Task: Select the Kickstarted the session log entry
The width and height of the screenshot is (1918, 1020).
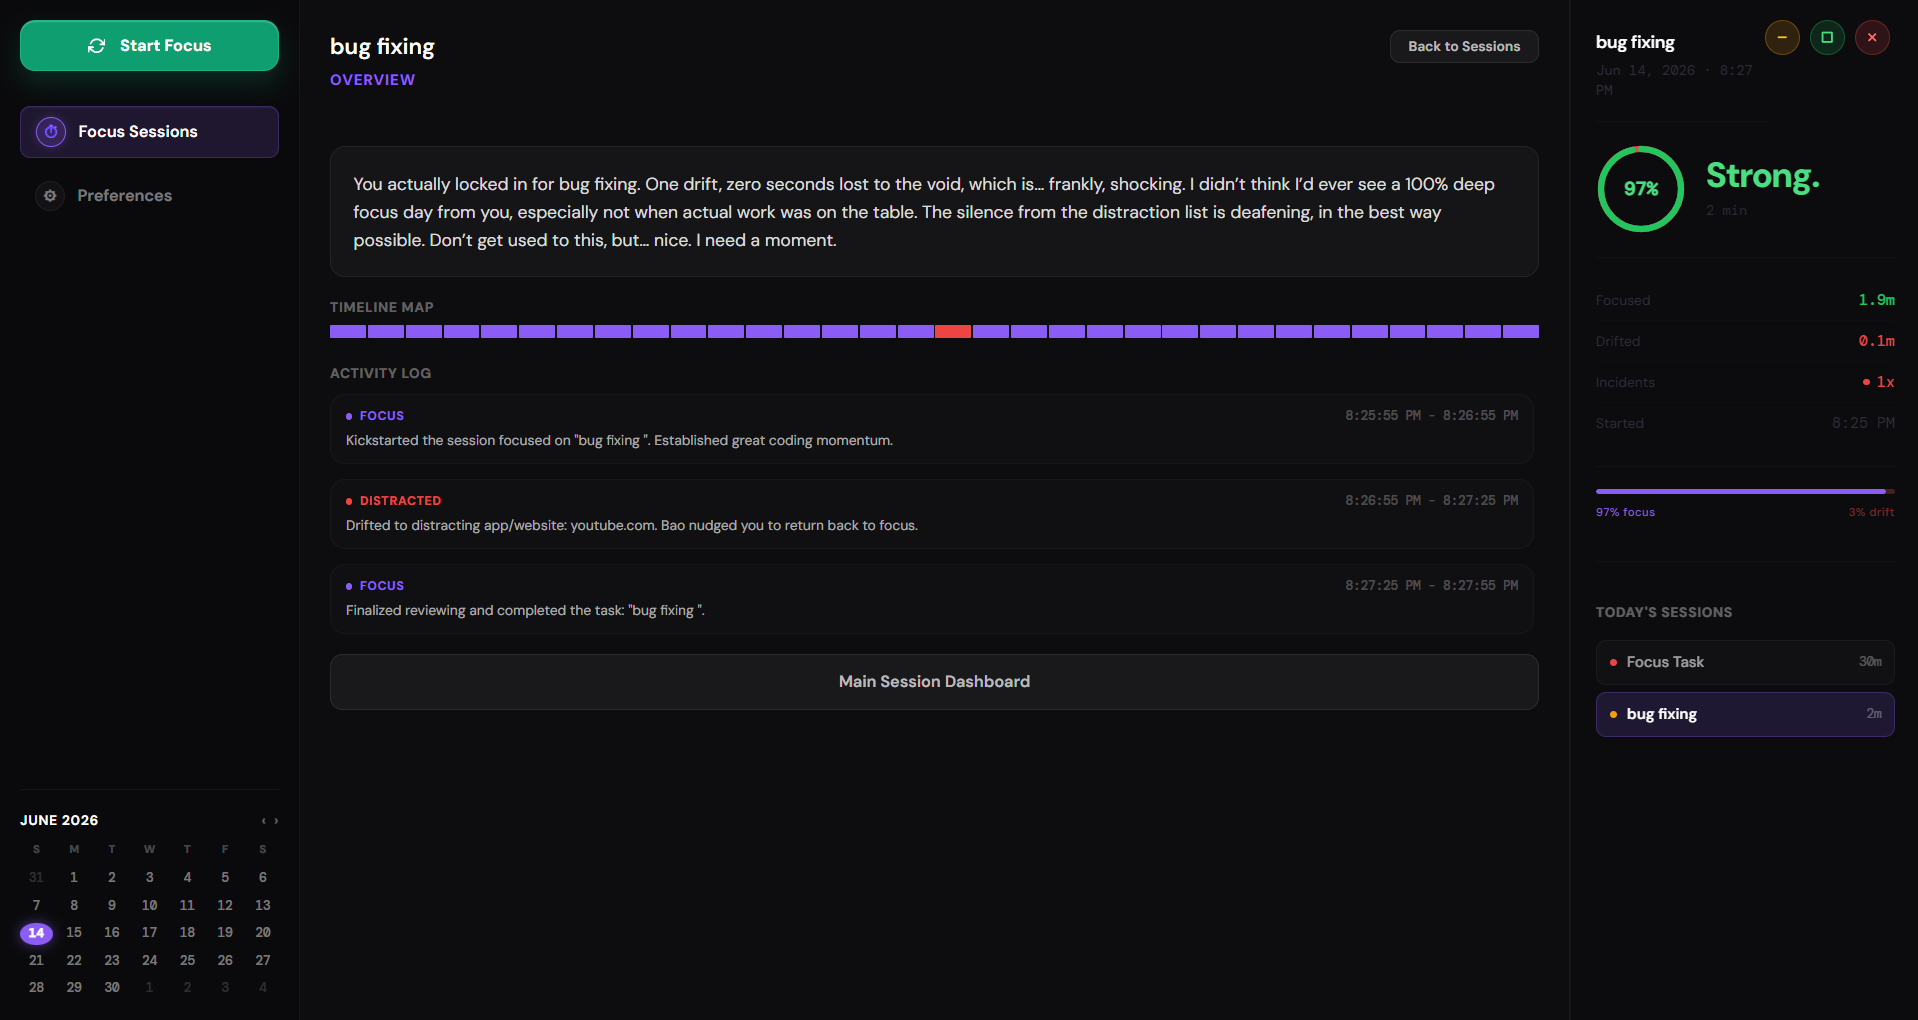Action: 932,429
